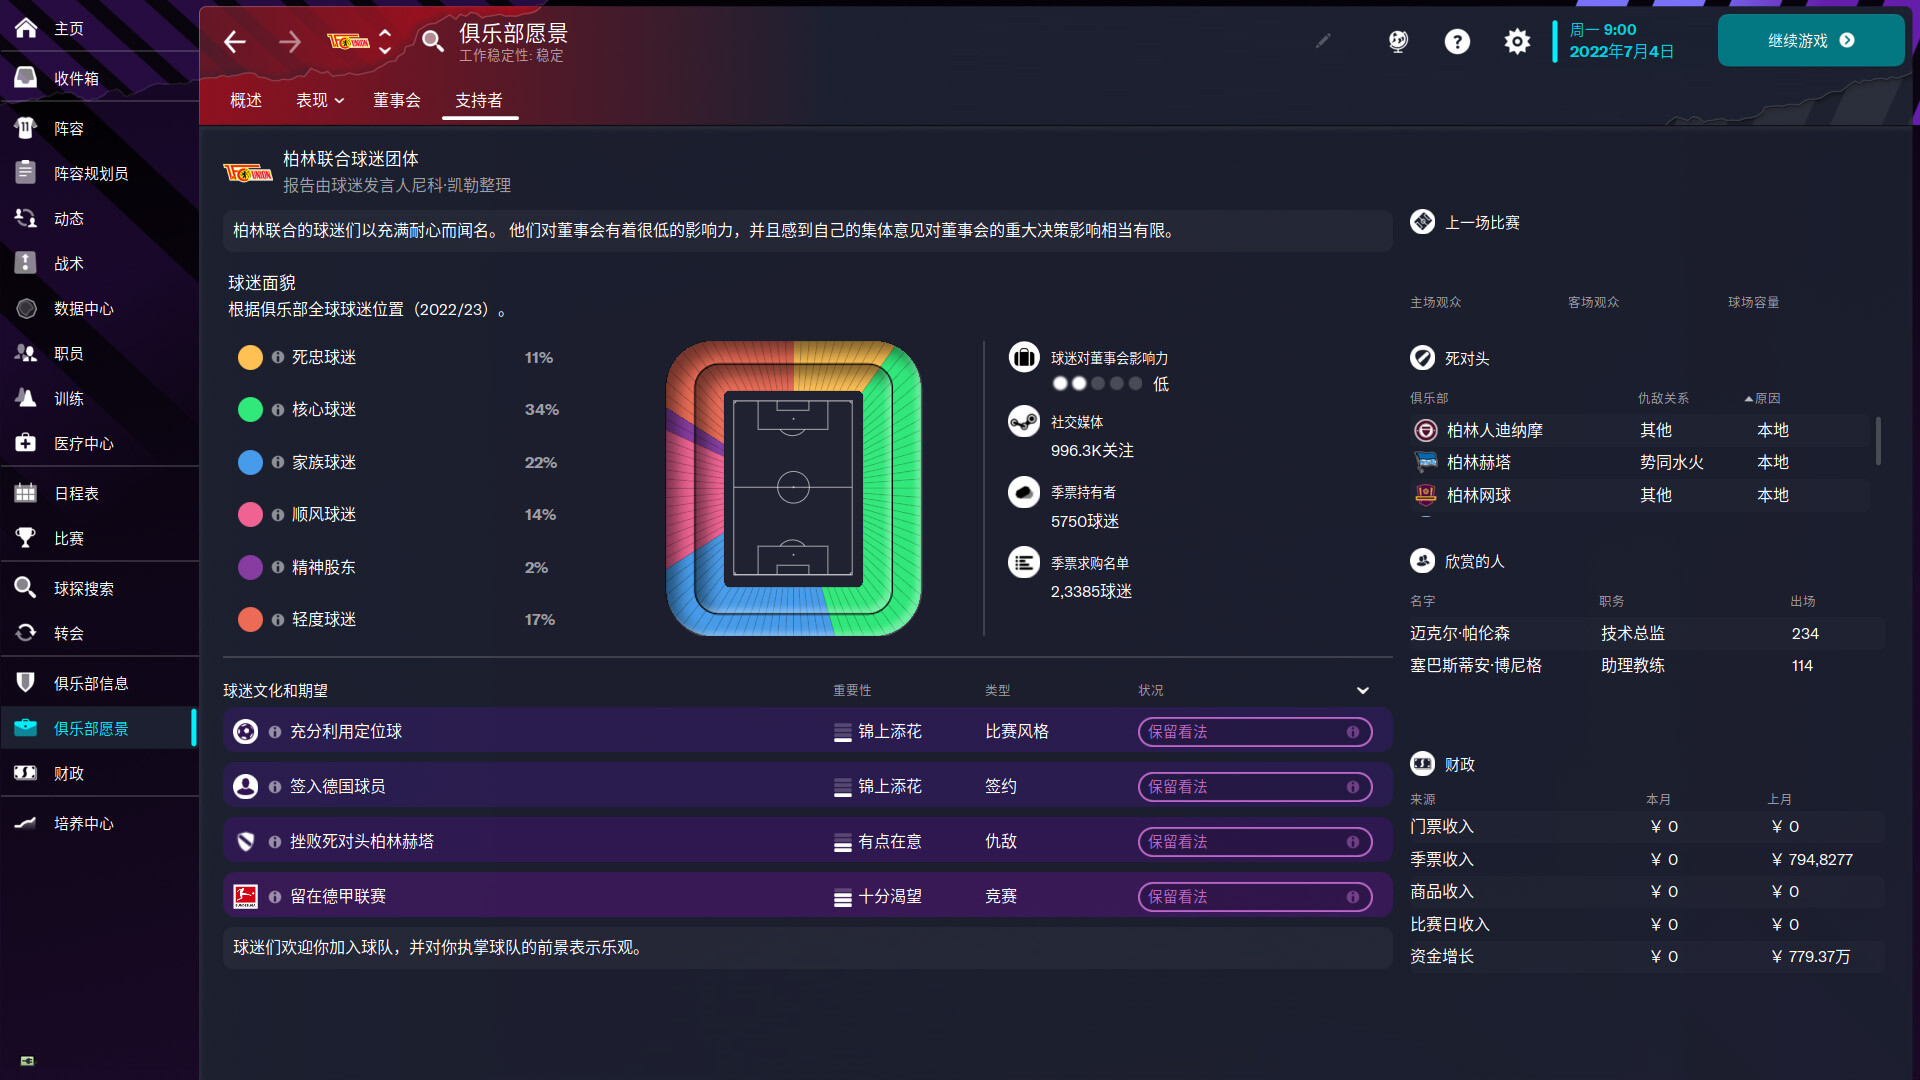Open the world globe icon near the clock
Screen dimensions: 1920x1080
tap(1397, 42)
